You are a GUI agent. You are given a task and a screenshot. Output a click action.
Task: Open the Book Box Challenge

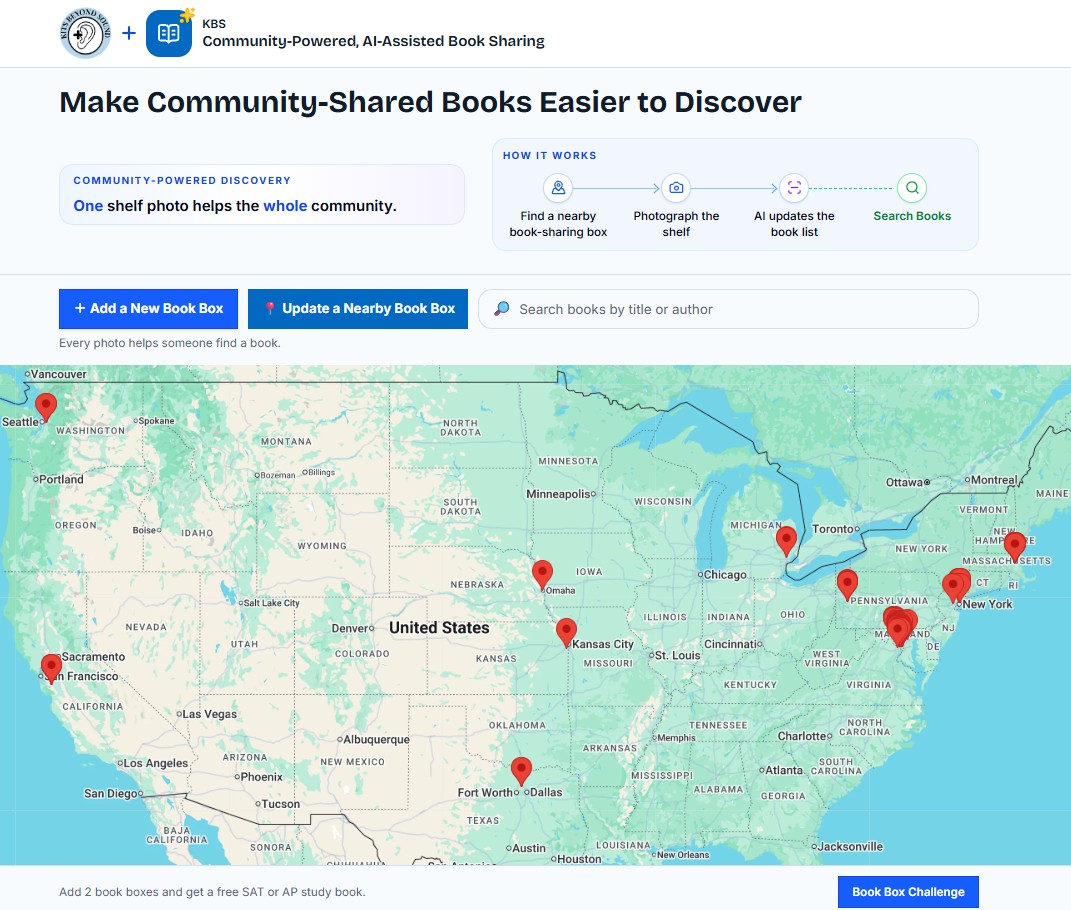pyautogui.click(x=908, y=892)
